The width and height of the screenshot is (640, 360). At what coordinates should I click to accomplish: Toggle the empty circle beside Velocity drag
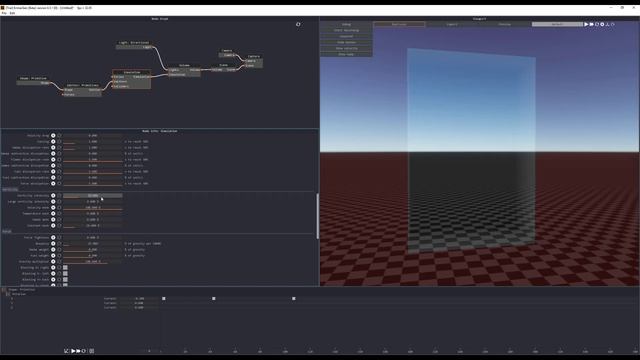[59, 136]
